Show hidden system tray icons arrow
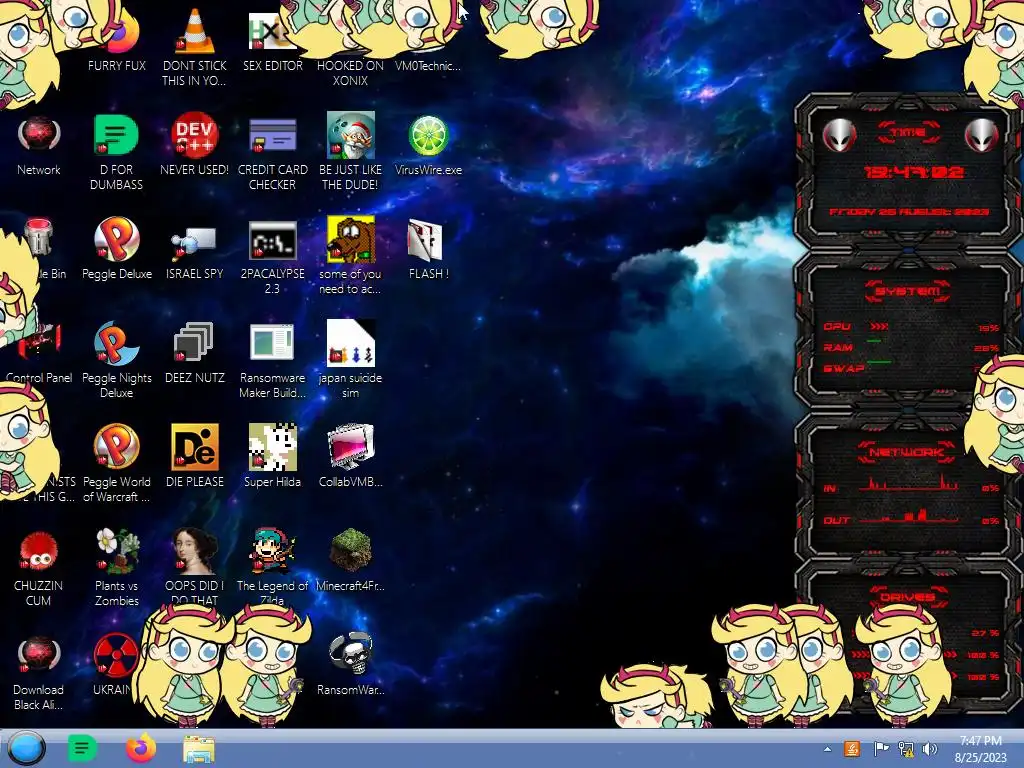The height and width of the screenshot is (768, 1024). click(827, 750)
